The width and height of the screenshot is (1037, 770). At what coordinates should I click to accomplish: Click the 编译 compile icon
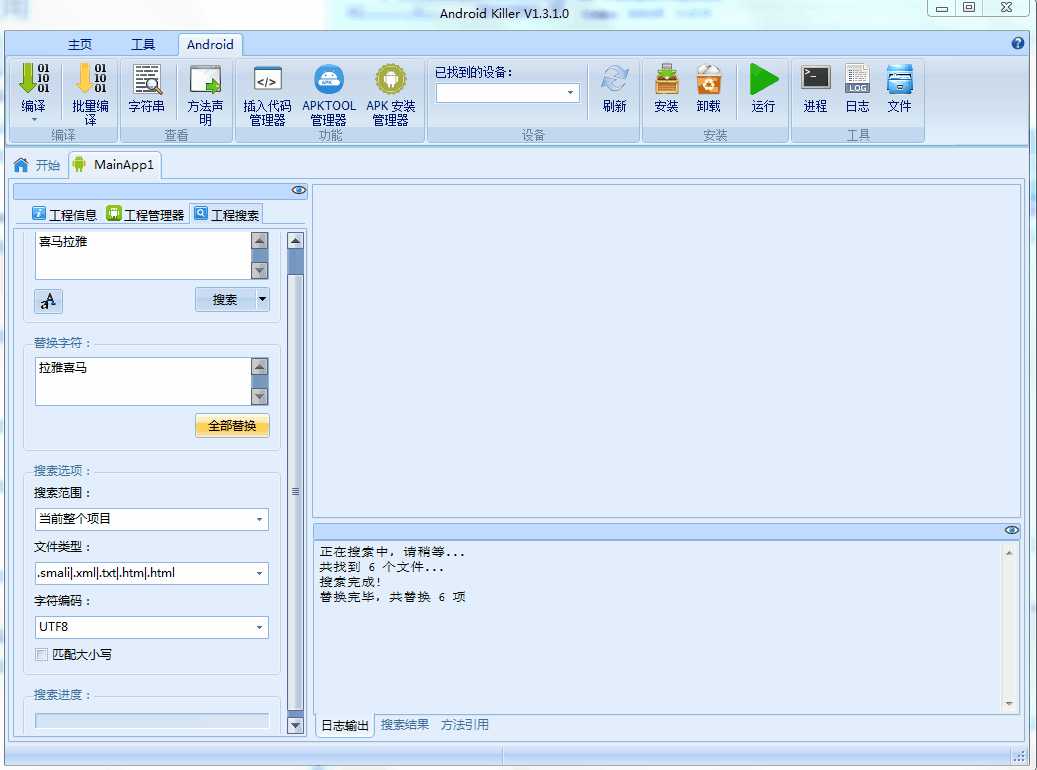pyautogui.click(x=33, y=87)
